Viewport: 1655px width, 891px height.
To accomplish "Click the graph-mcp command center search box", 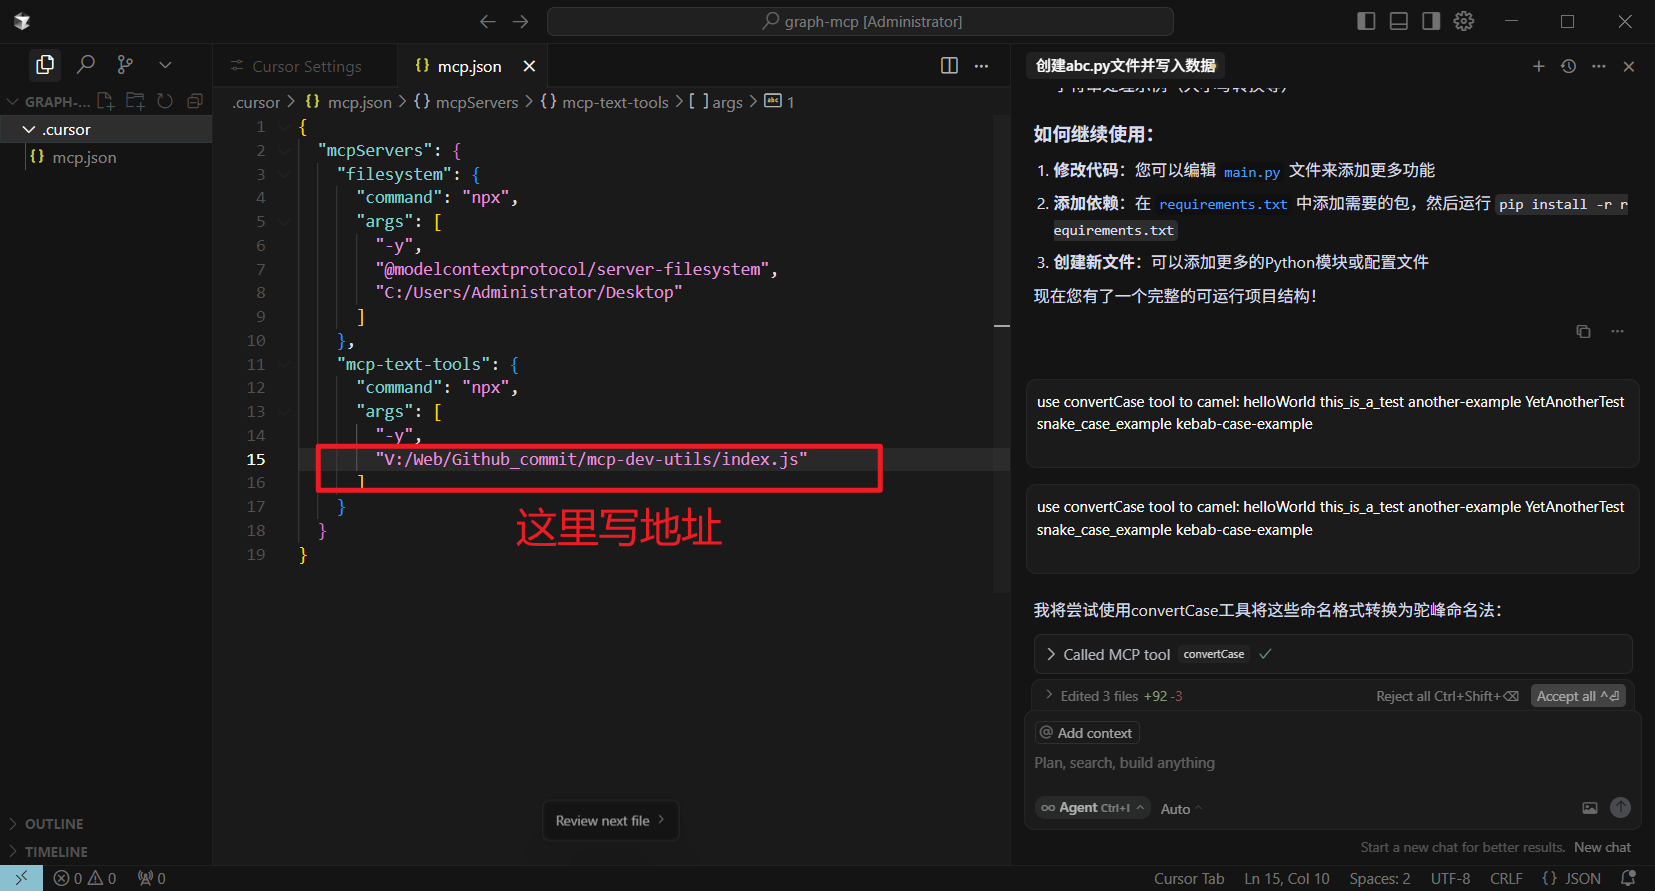I will tap(860, 21).
